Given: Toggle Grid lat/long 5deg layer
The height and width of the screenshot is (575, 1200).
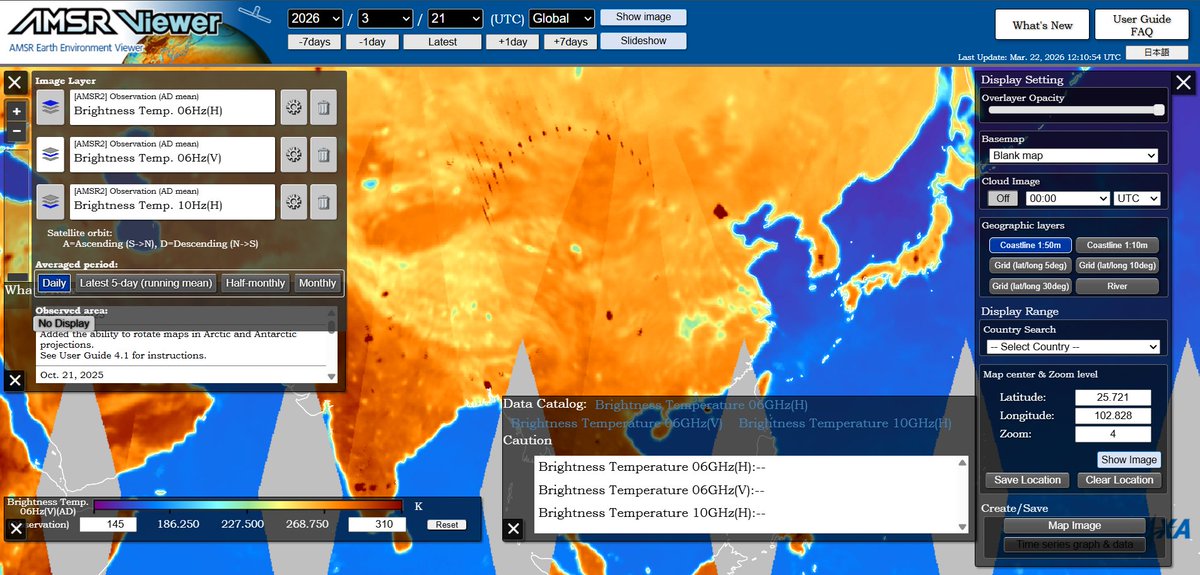Looking at the screenshot, I should tap(1030, 265).
